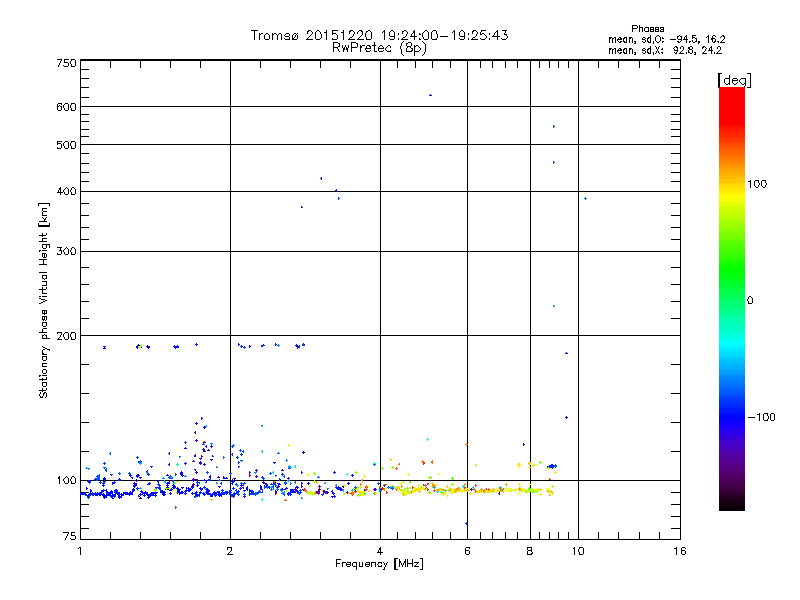Click the colorbar tick label '-100'

761,417
